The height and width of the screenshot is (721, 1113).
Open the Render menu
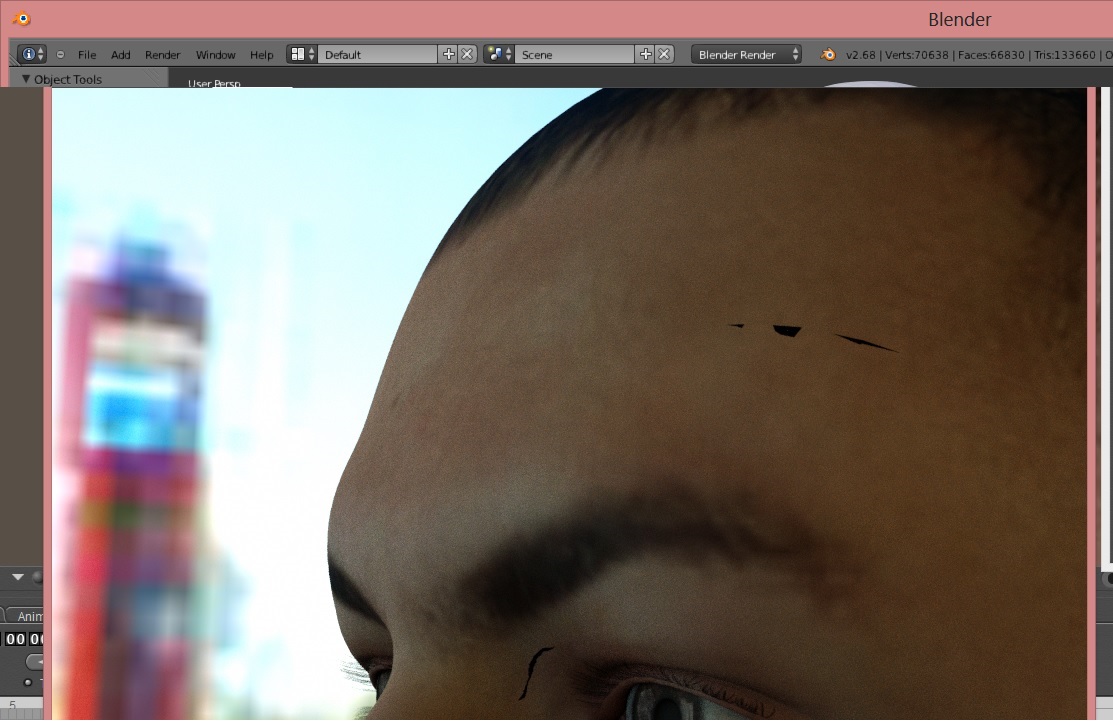[x=163, y=55]
